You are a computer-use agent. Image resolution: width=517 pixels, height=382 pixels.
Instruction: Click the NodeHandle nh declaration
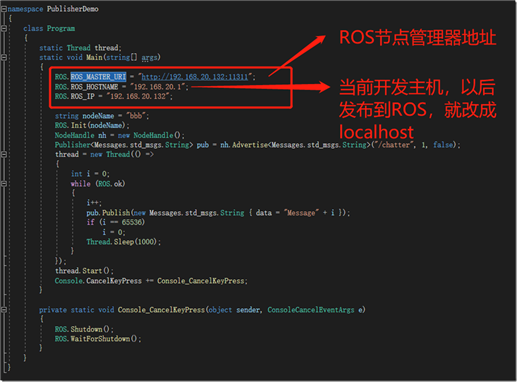[120, 135]
